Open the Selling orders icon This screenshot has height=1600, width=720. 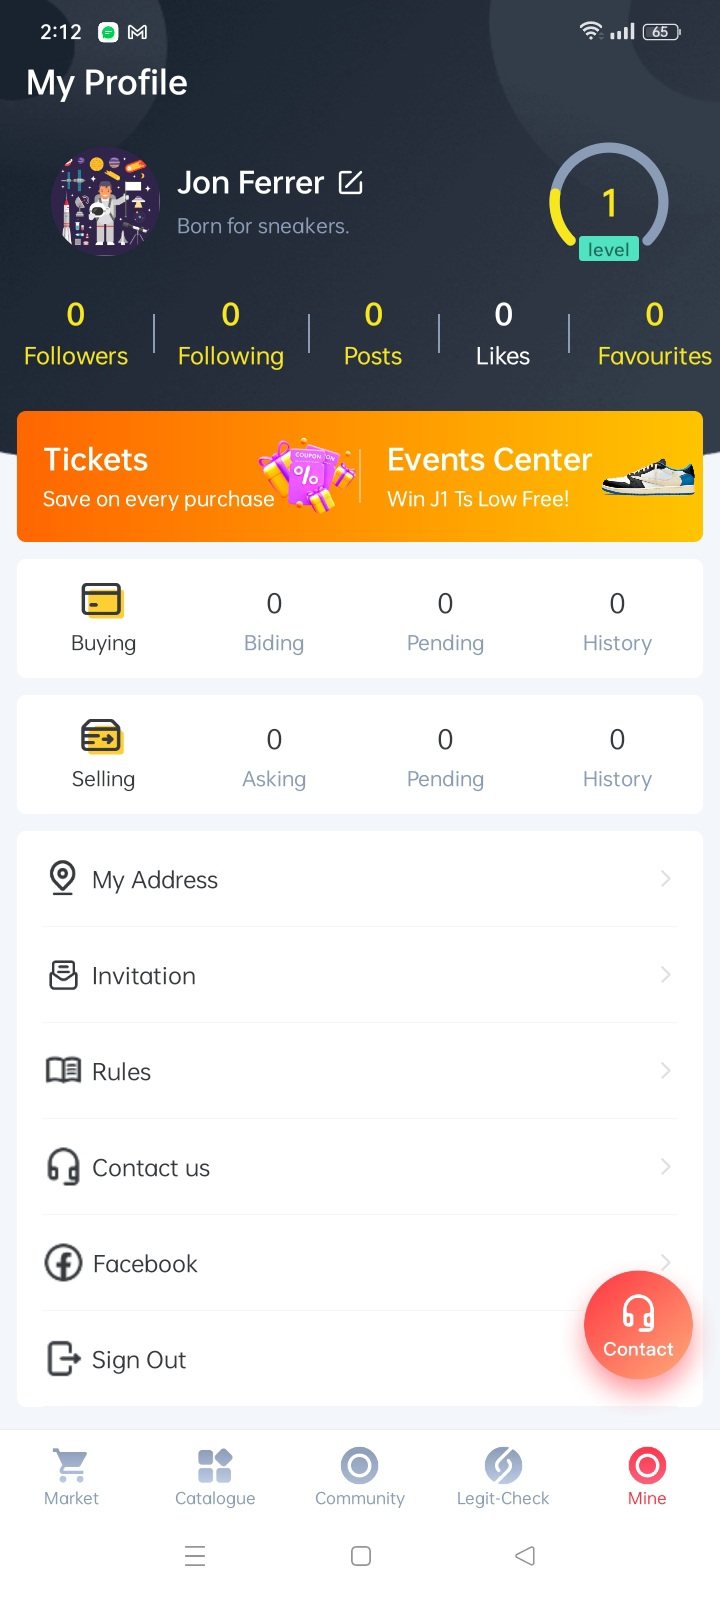click(102, 737)
